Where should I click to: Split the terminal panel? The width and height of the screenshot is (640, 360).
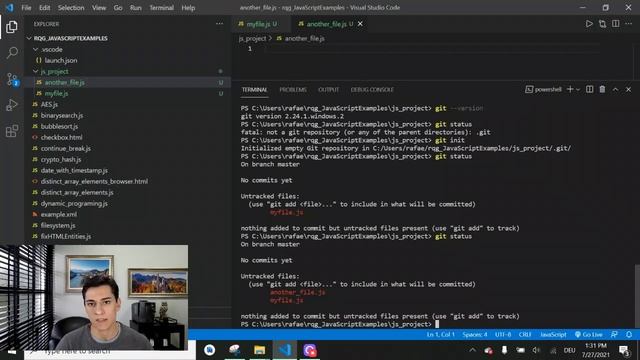point(589,89)
